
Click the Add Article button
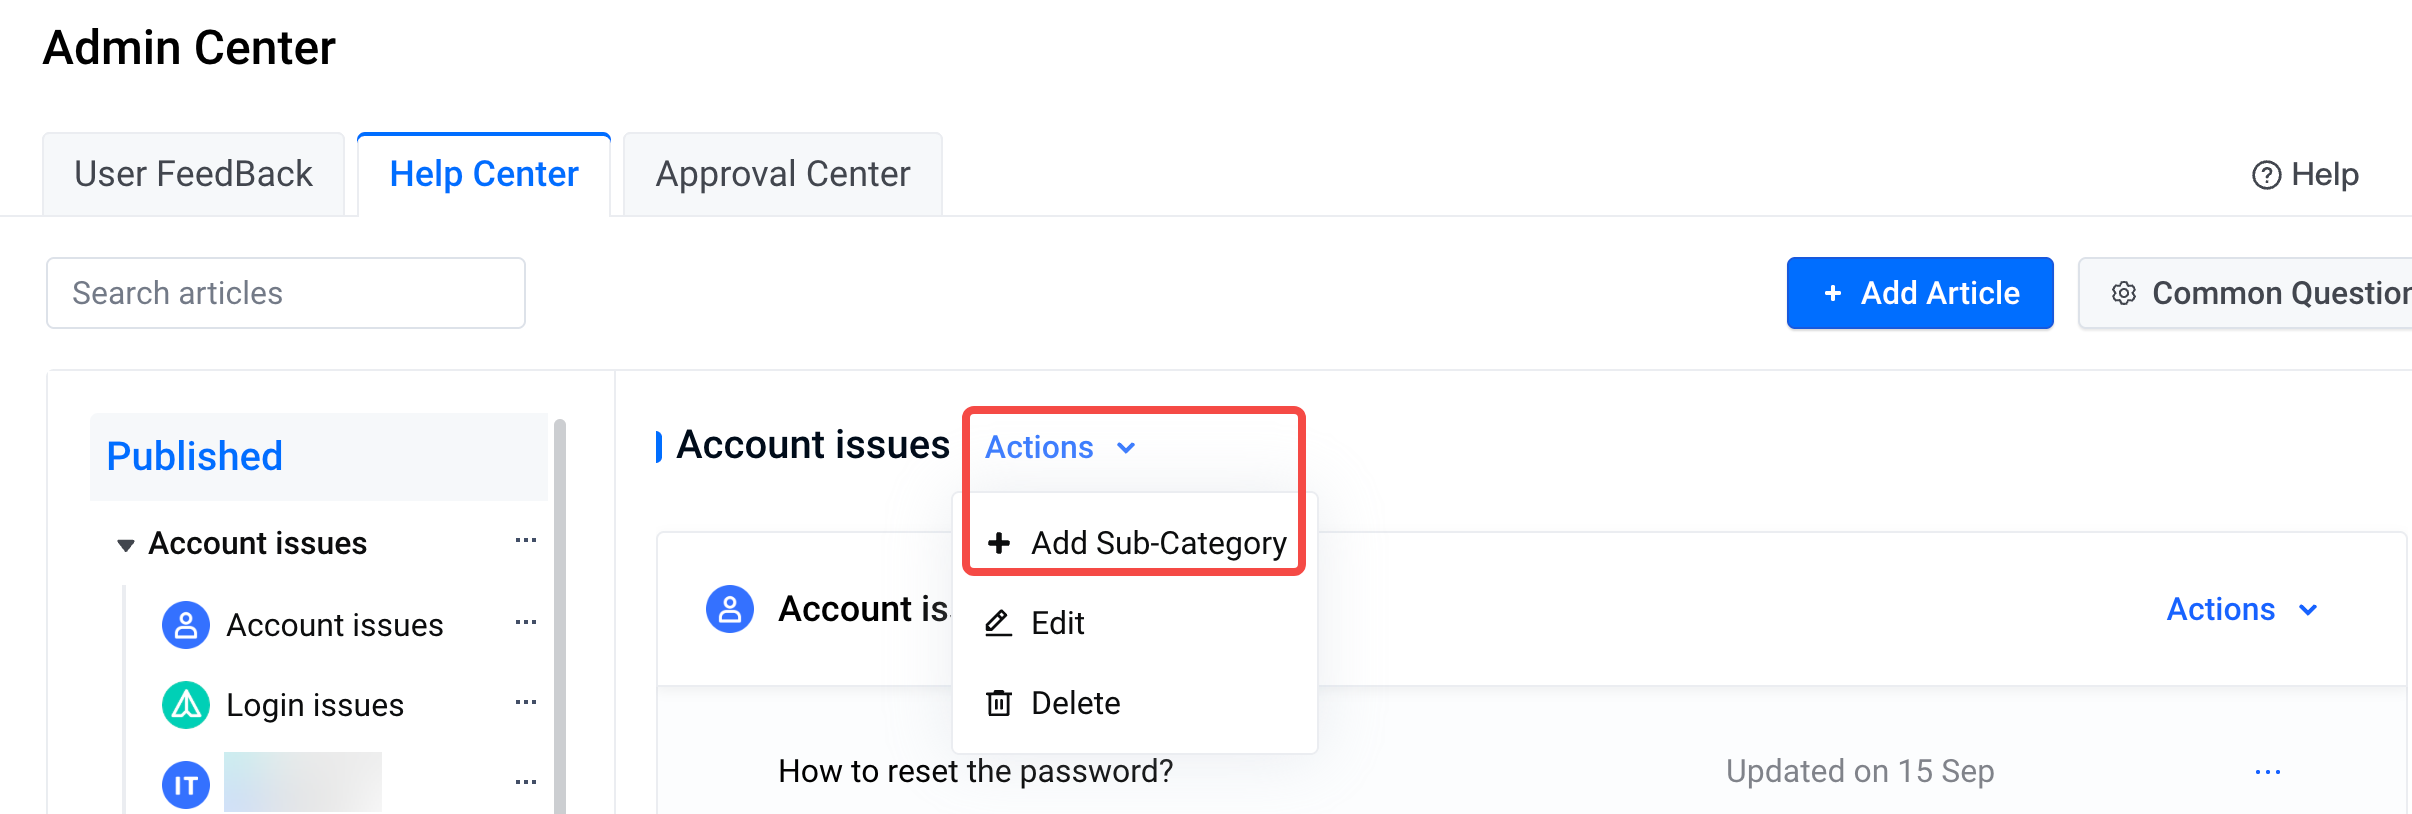1920,293
